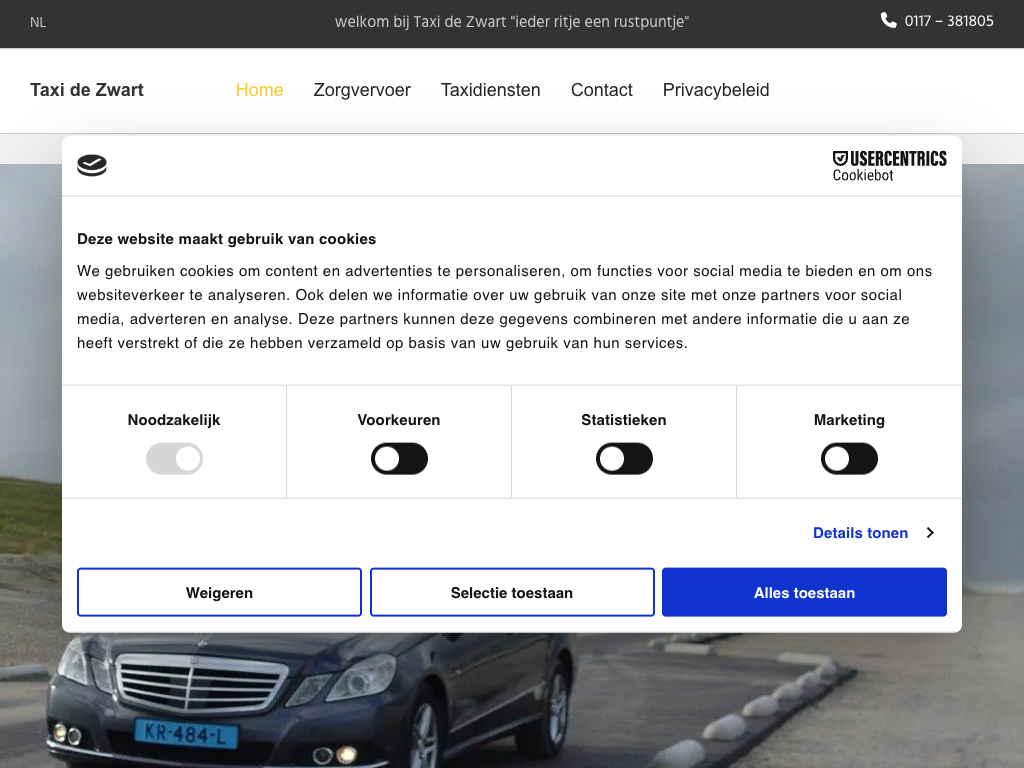
Task: Call phone number 0117 – 381805
Action: pyautogui.click(x=948, y=21)
